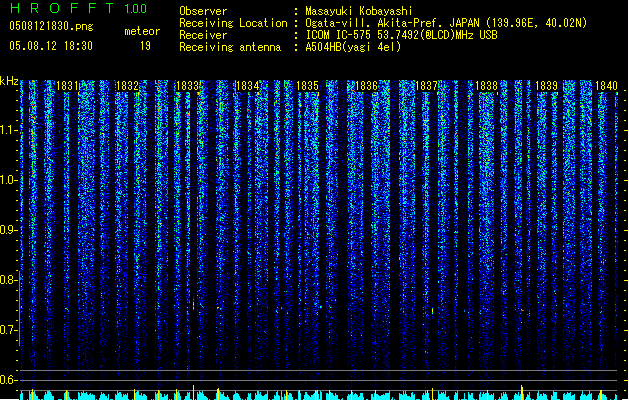Viewport: 629px width, 400px height.
Task: Click the 1833 time marker
Action: coord(188,86)
